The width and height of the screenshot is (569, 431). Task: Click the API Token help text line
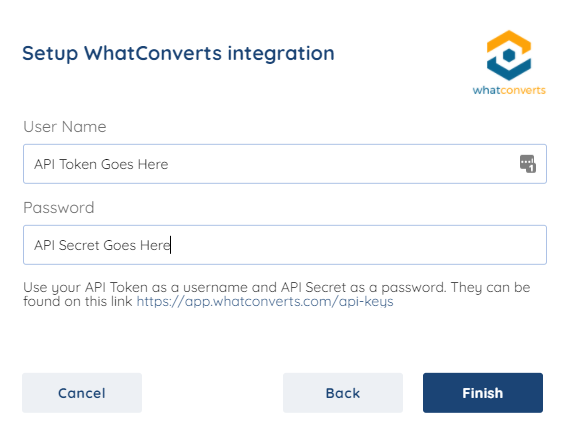(277, 287)
